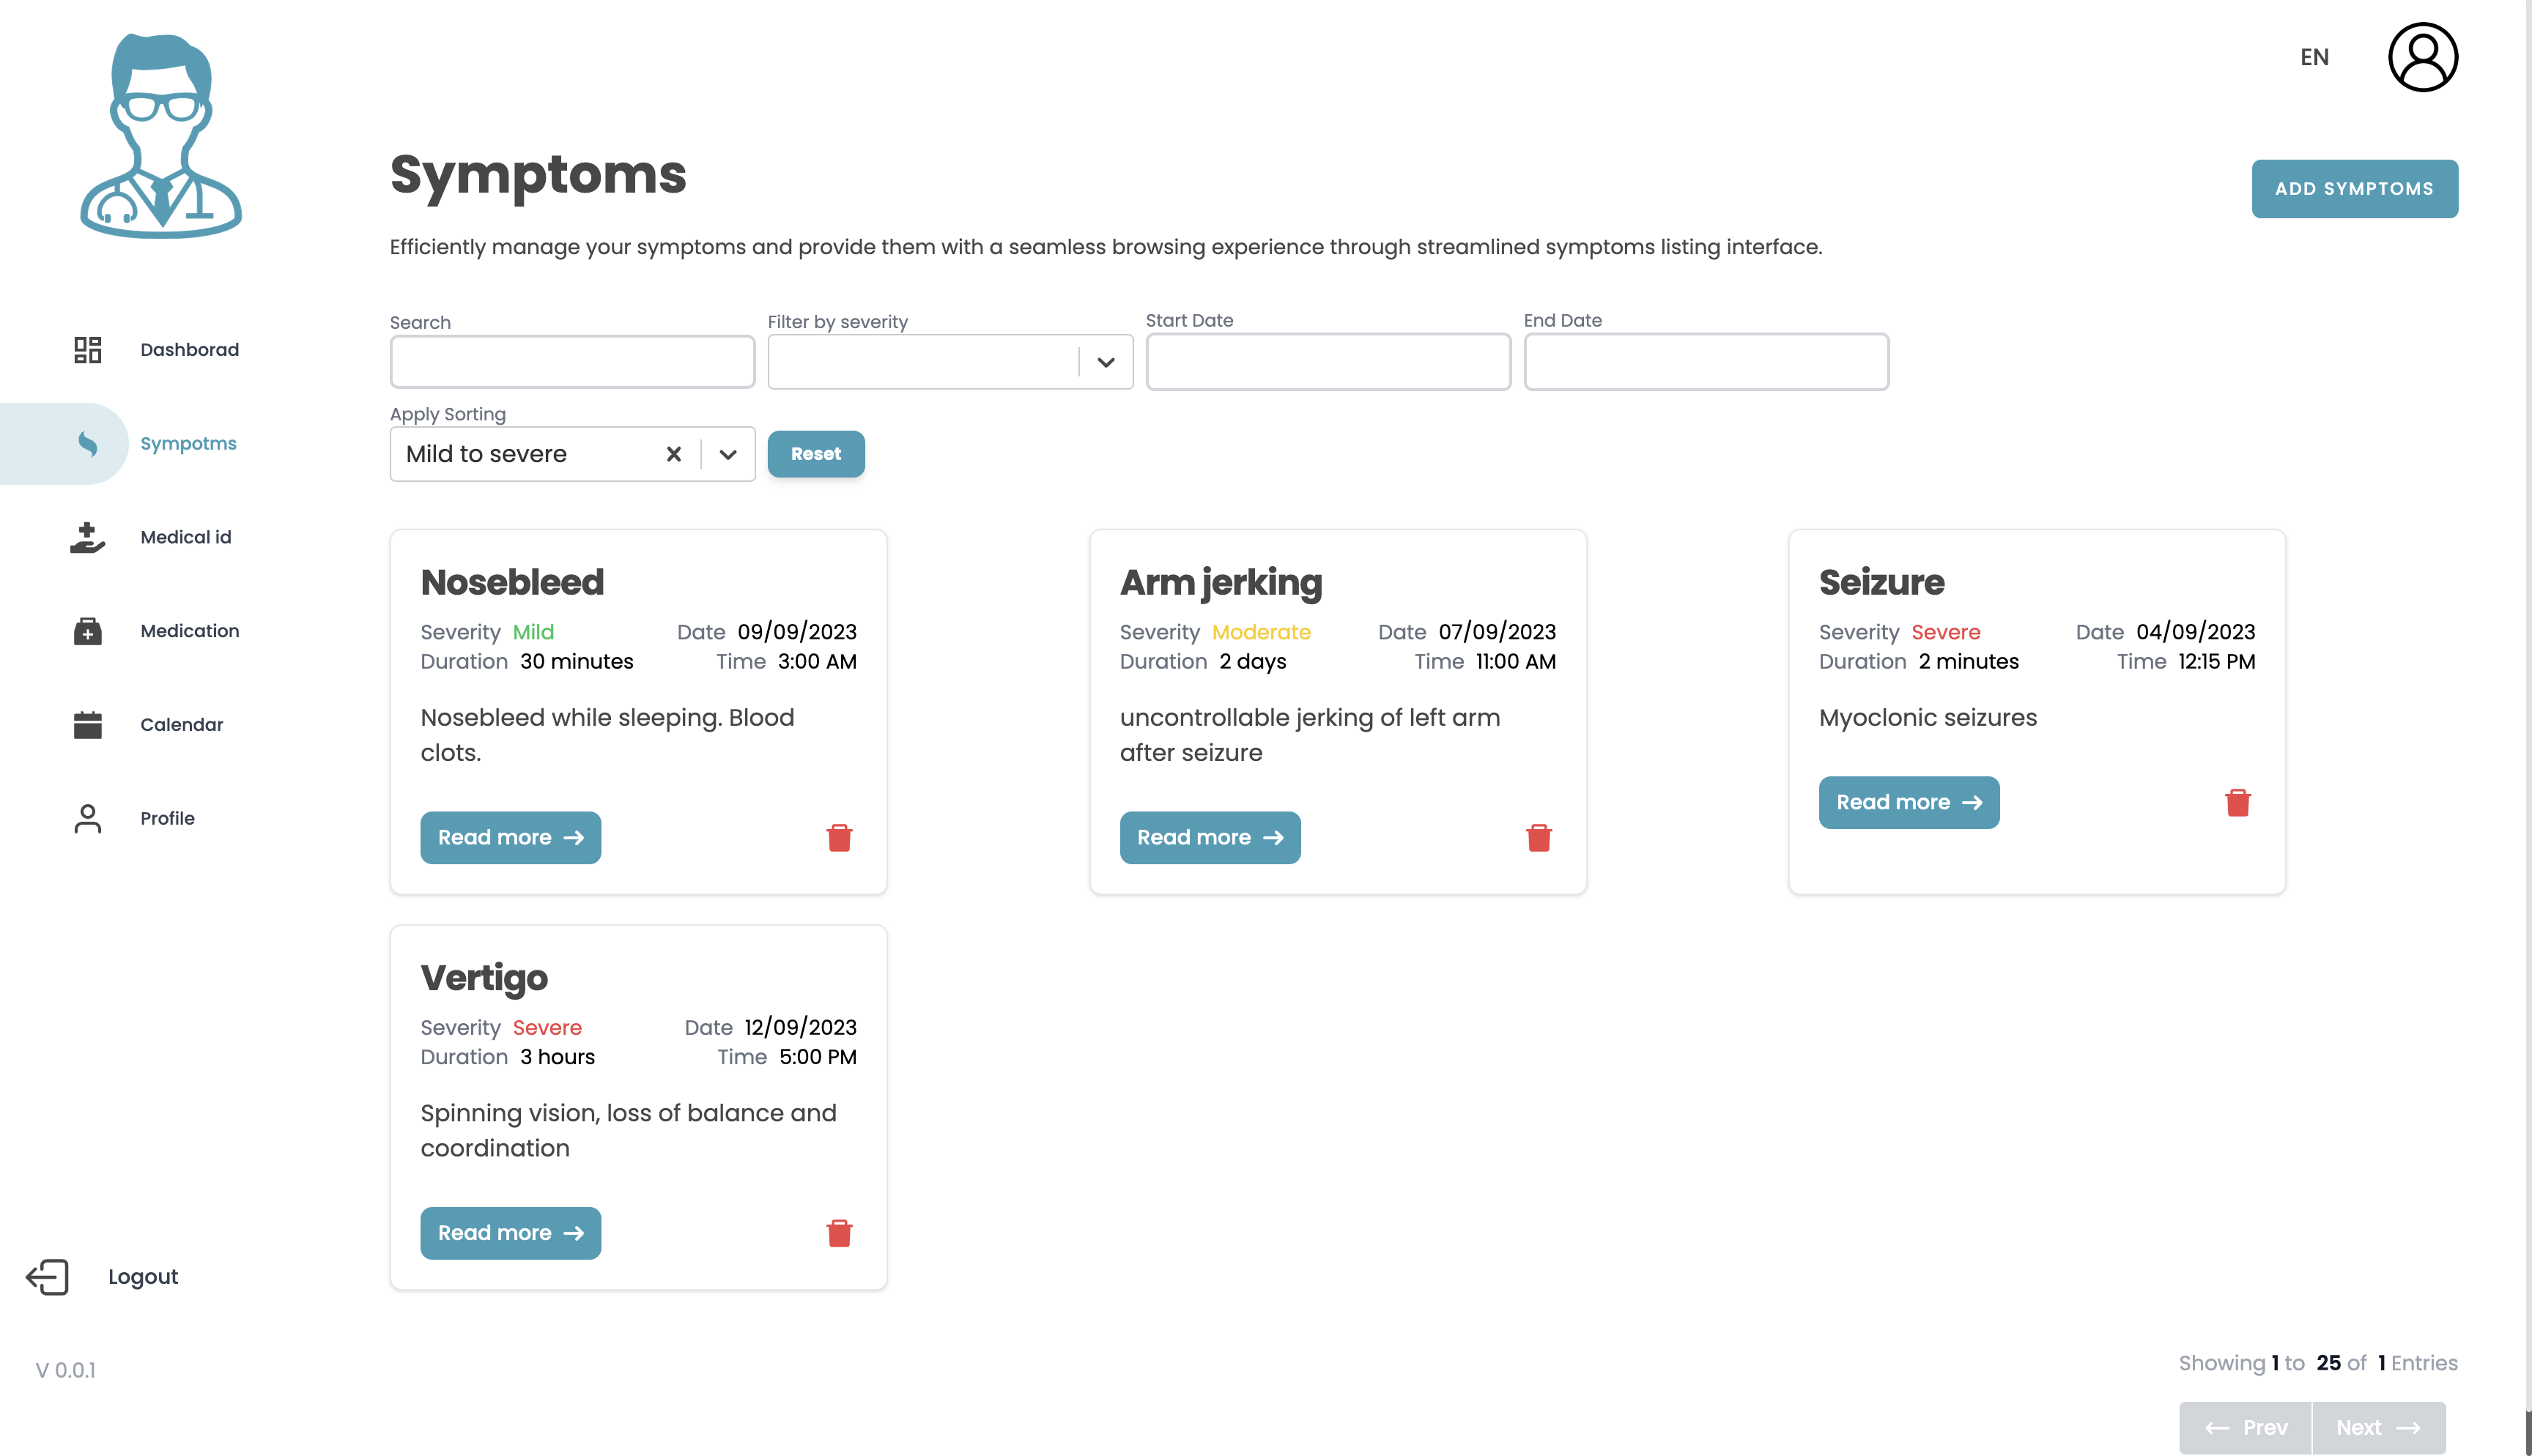Open the Dashboard sidebar icon

click(x=87, y=350)
